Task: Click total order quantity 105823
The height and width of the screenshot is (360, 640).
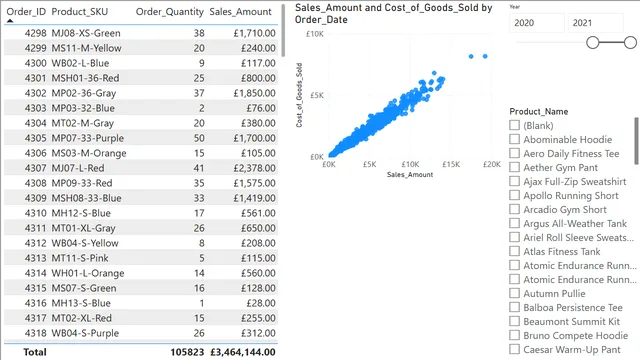Action: 187,352
